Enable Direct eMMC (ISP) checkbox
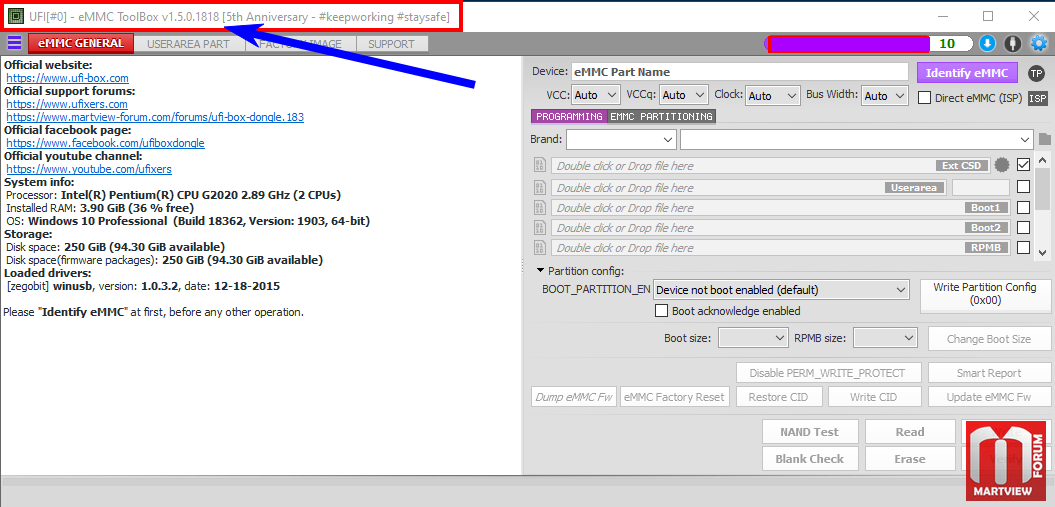The width and height of the screenshot is (1055, 507). coord(924,98)
